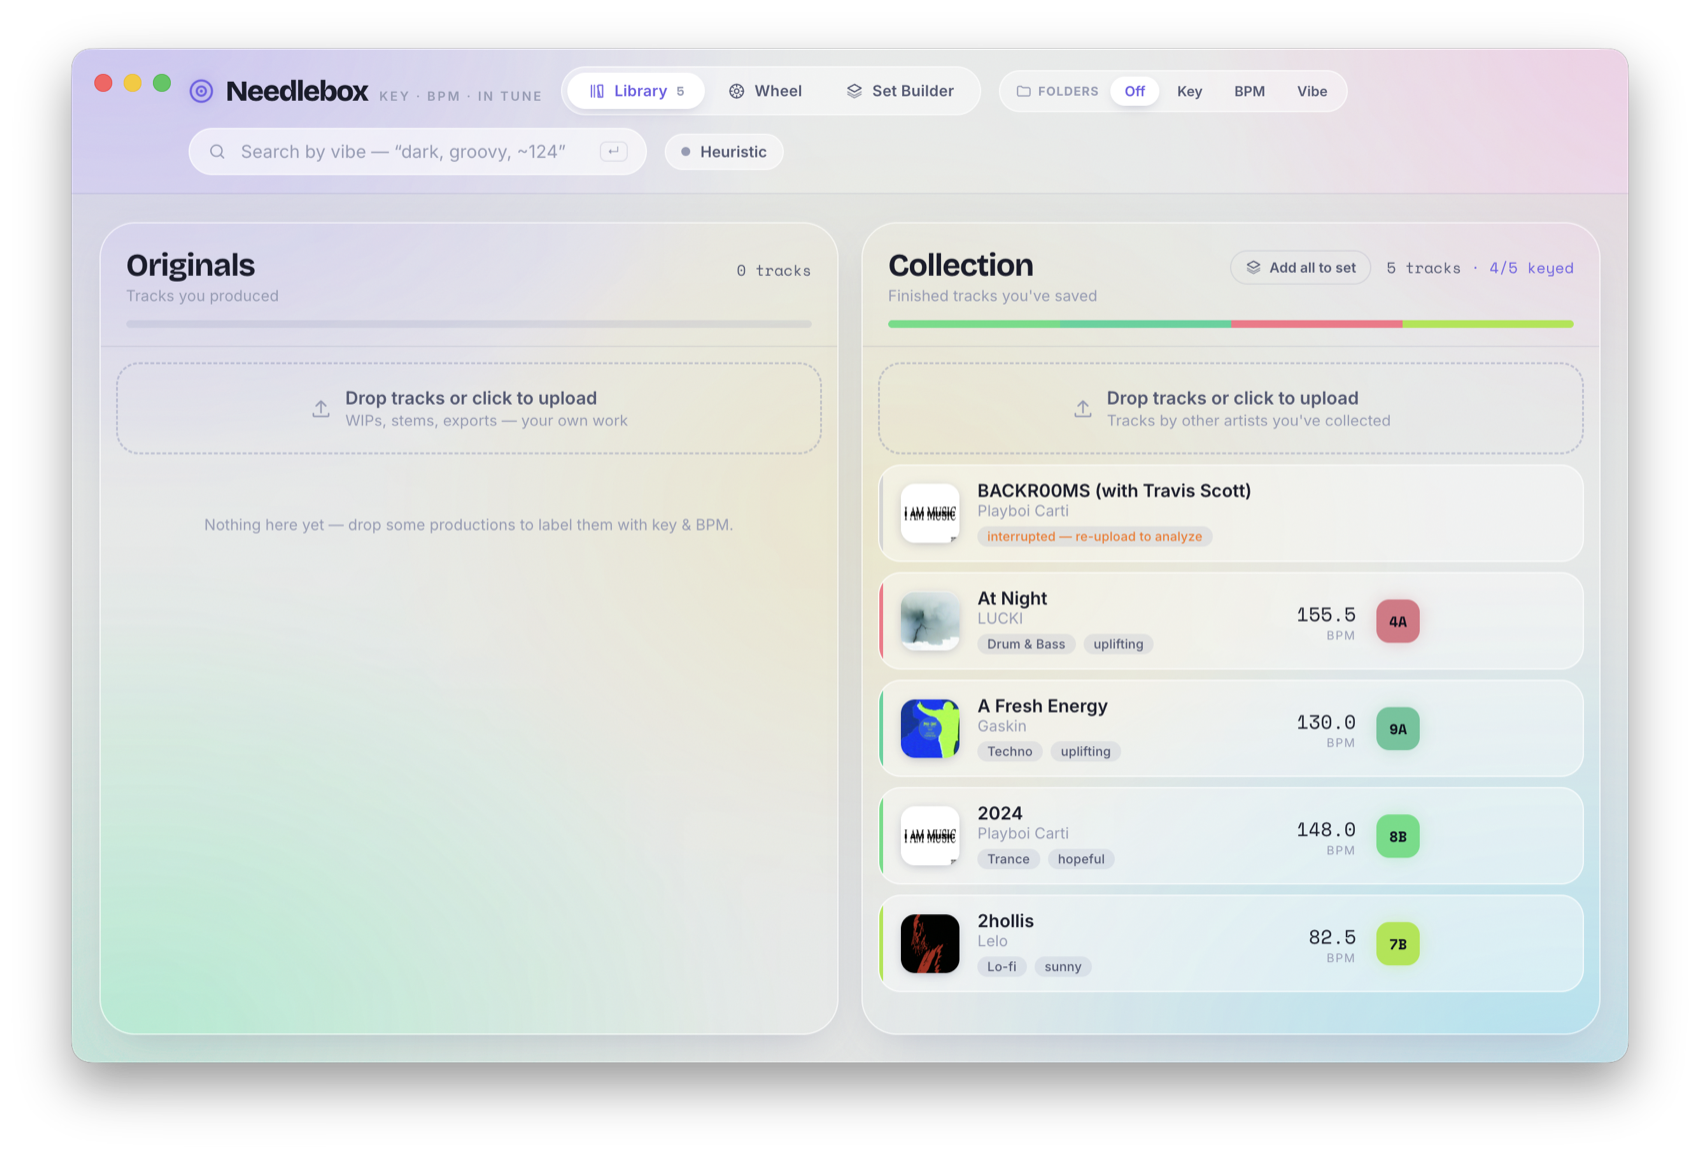The height and width of the screenshot is (1157, 1700).
Task: Open A Fresh Energy album artwork
Action: (930, 729)
